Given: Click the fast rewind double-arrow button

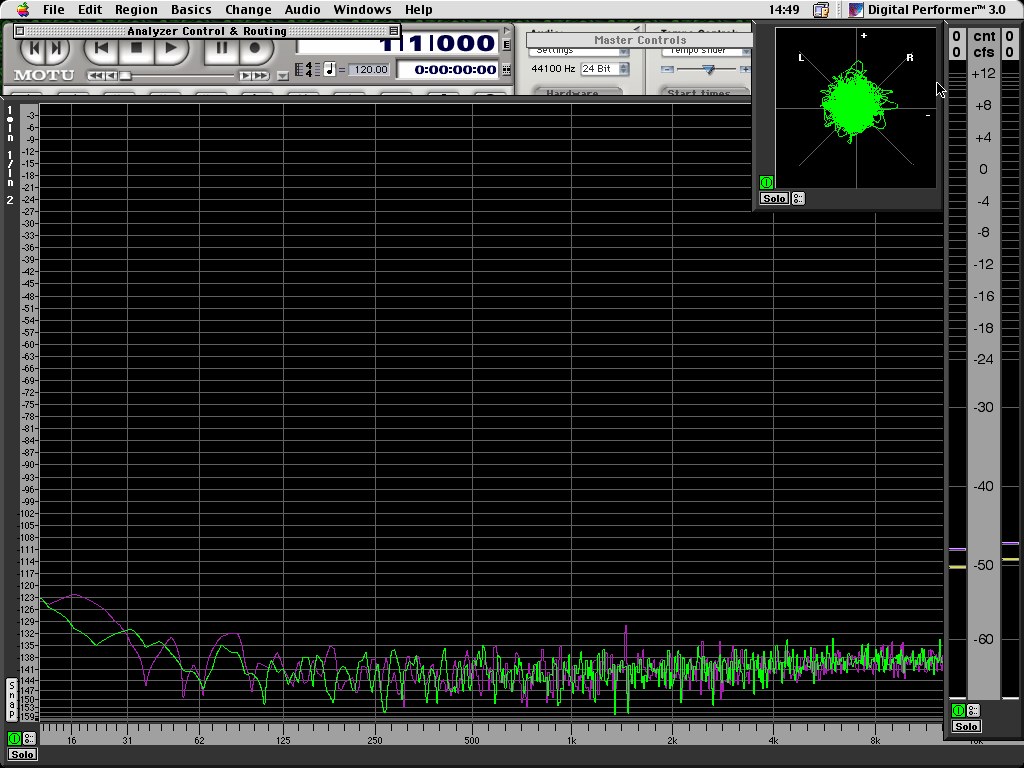Looking at the screenshot, I should (x=95, y=76).
